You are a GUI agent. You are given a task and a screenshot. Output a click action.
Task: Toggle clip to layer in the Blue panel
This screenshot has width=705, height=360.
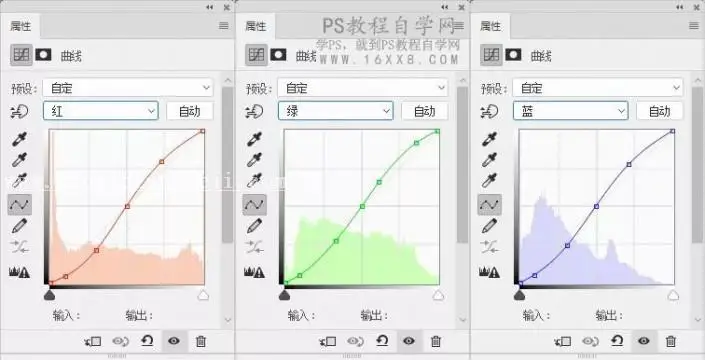point(562,342)
